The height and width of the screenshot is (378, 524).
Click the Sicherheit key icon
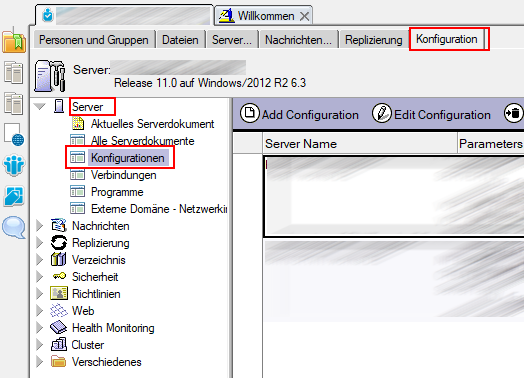59,276
